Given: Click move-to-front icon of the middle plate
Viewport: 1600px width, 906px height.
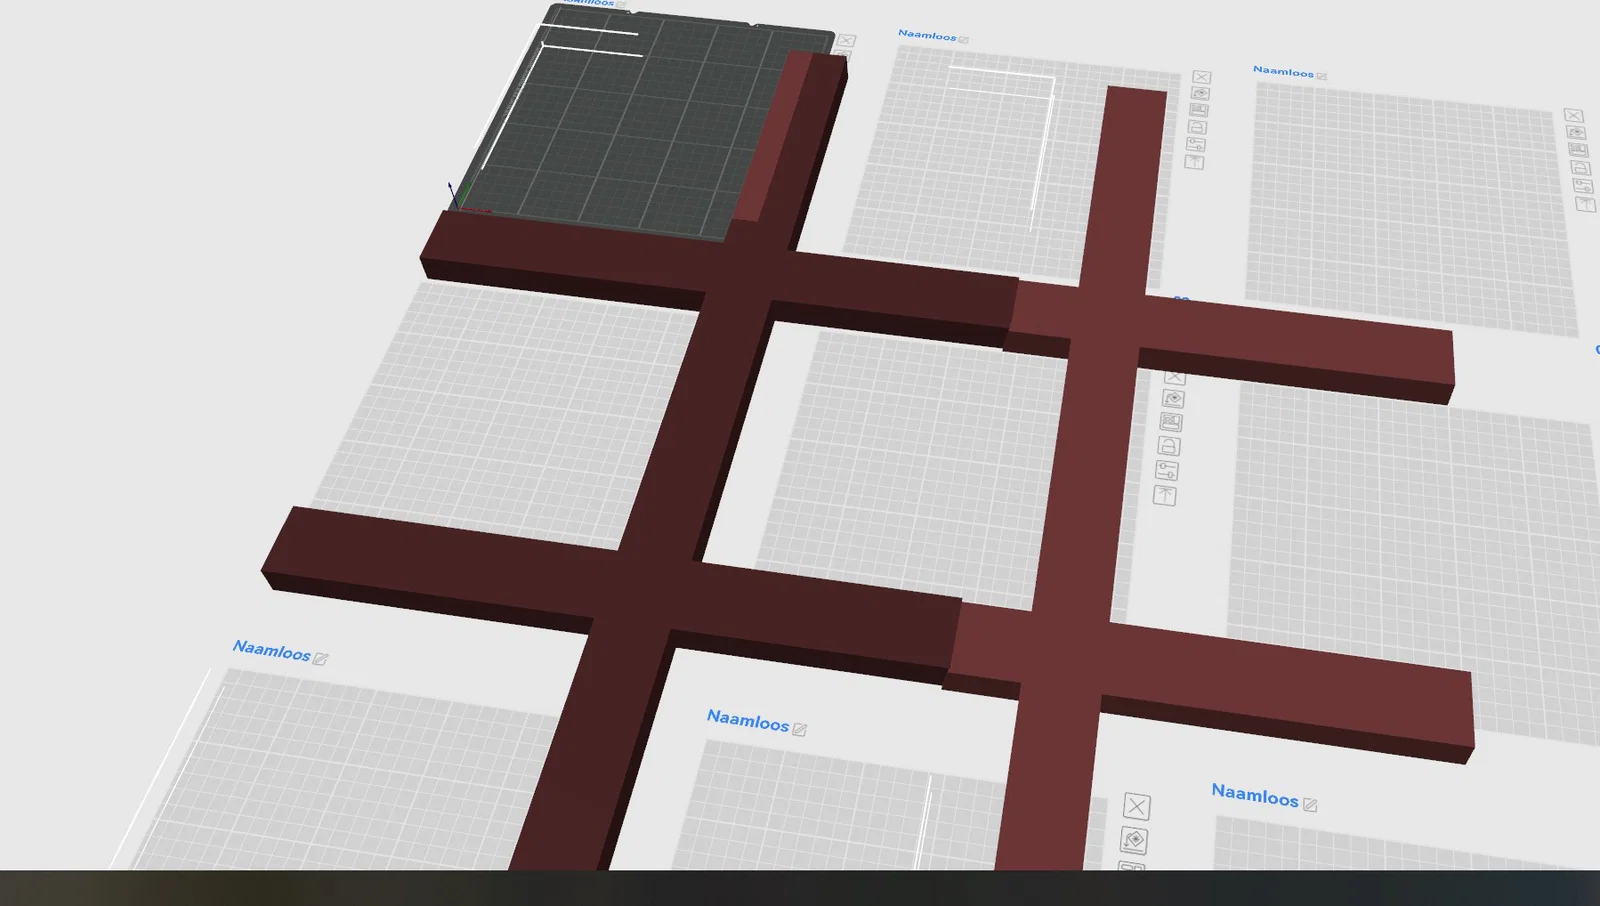Looking at the screenshot, I should pos(1165,495).
